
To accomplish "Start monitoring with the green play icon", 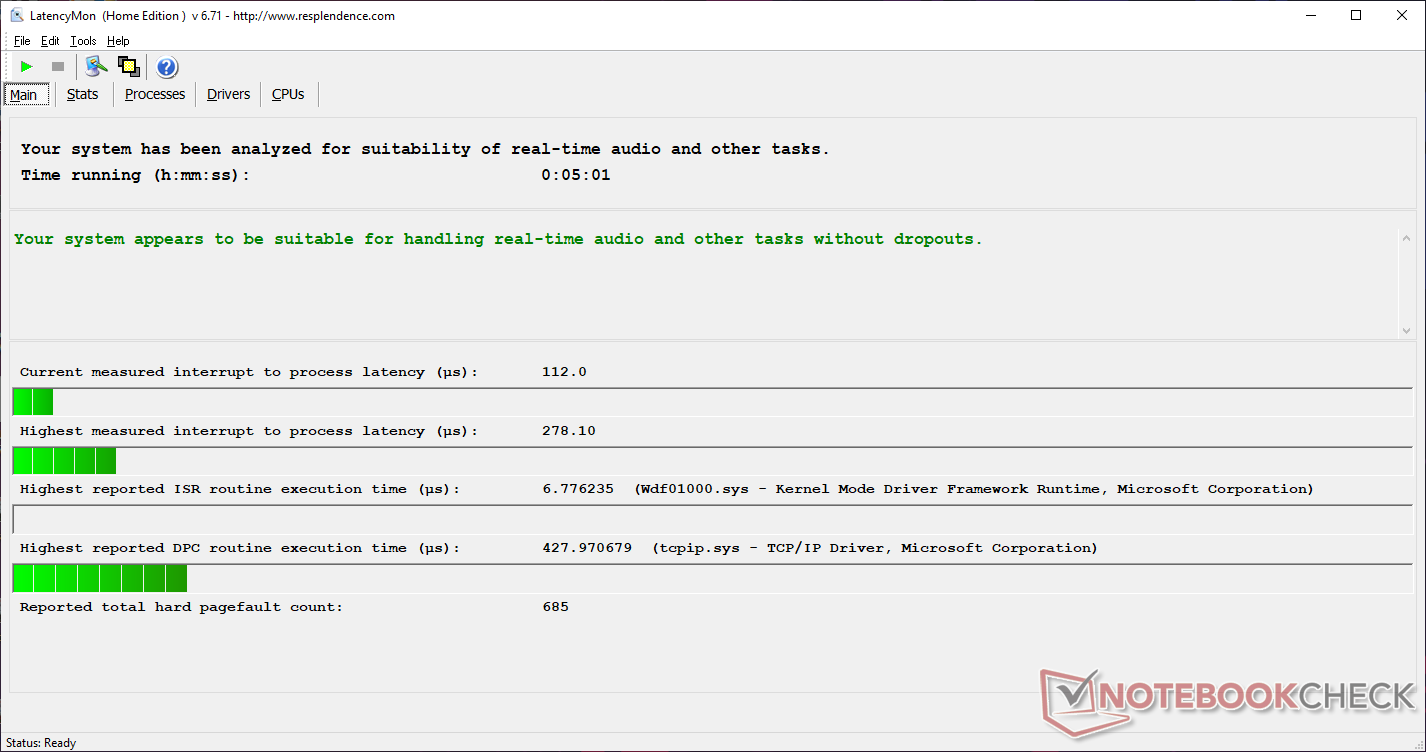I will pos(27,67).
